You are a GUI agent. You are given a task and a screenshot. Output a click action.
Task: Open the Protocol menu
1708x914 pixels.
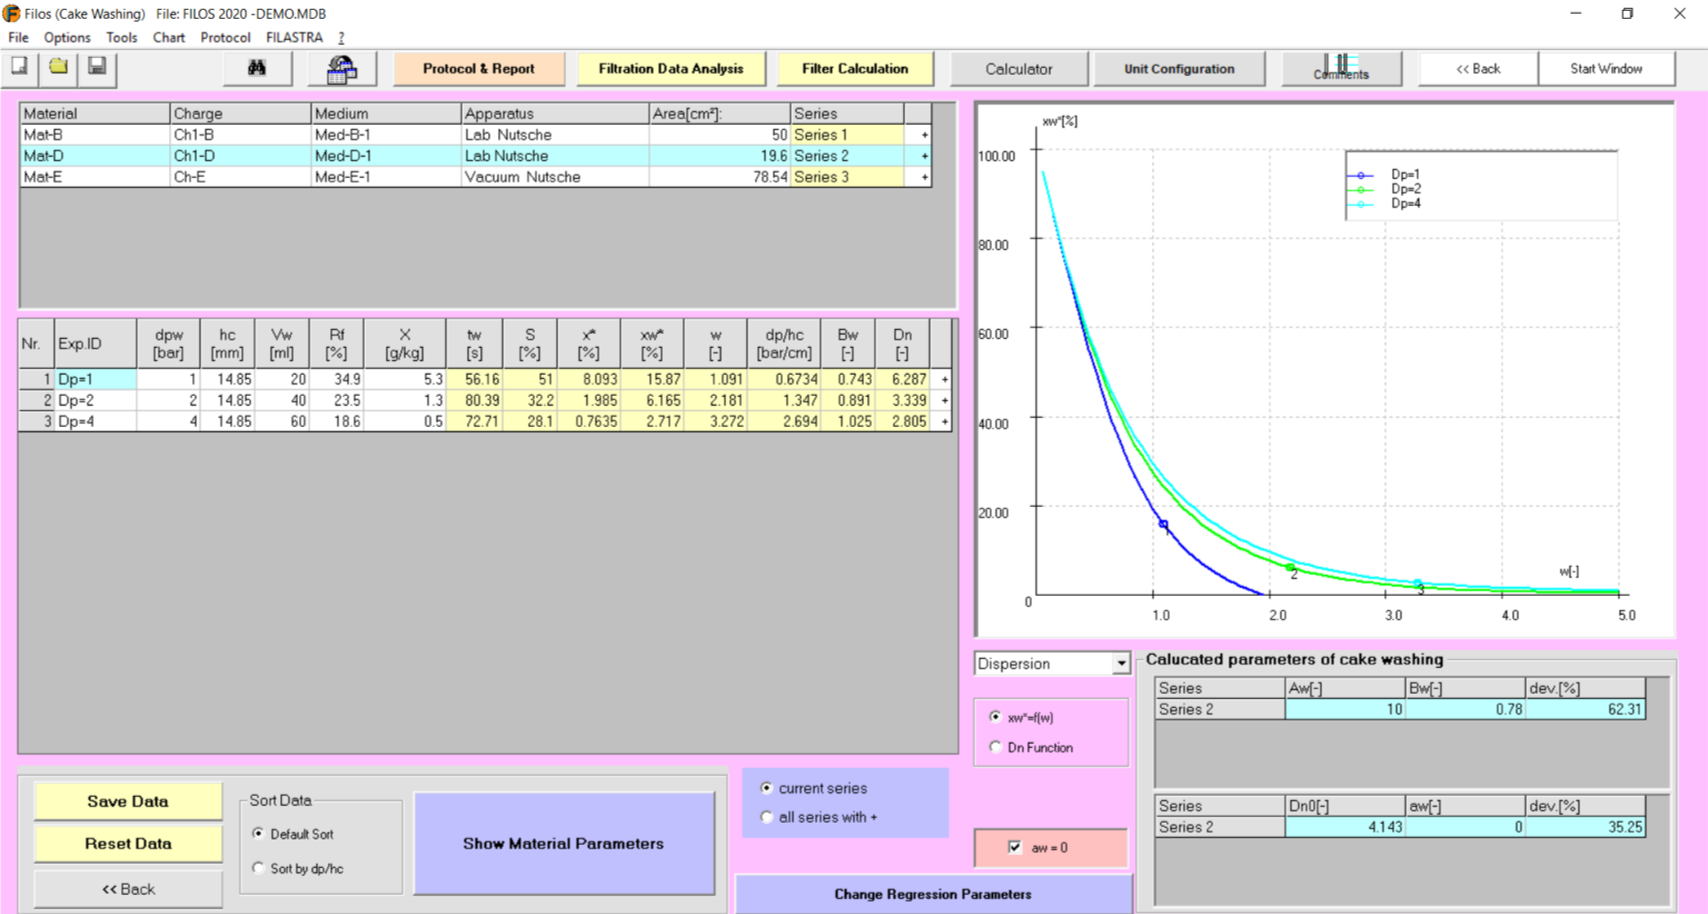pyautogui.click(x=225, y=38)
